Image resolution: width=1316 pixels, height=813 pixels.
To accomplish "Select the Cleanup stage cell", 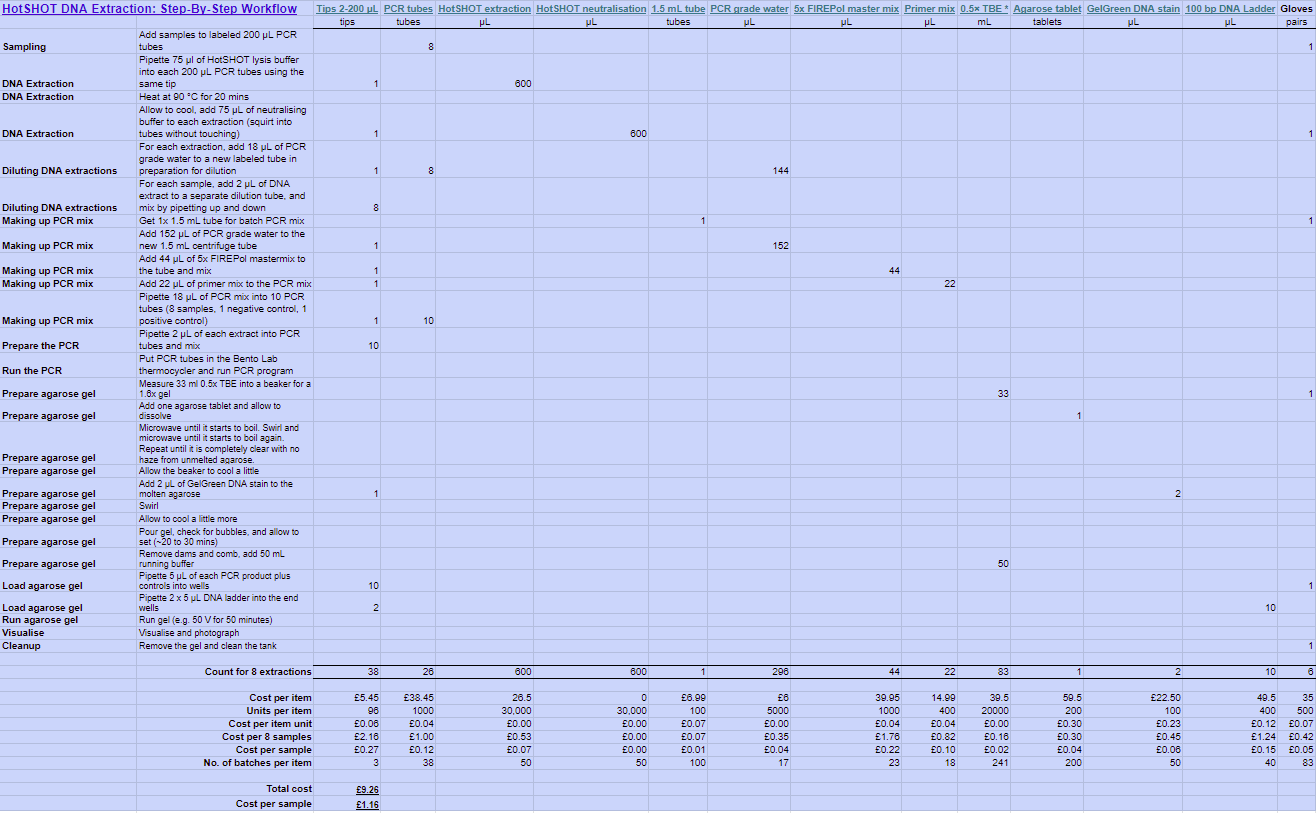I will pos(68,646).
